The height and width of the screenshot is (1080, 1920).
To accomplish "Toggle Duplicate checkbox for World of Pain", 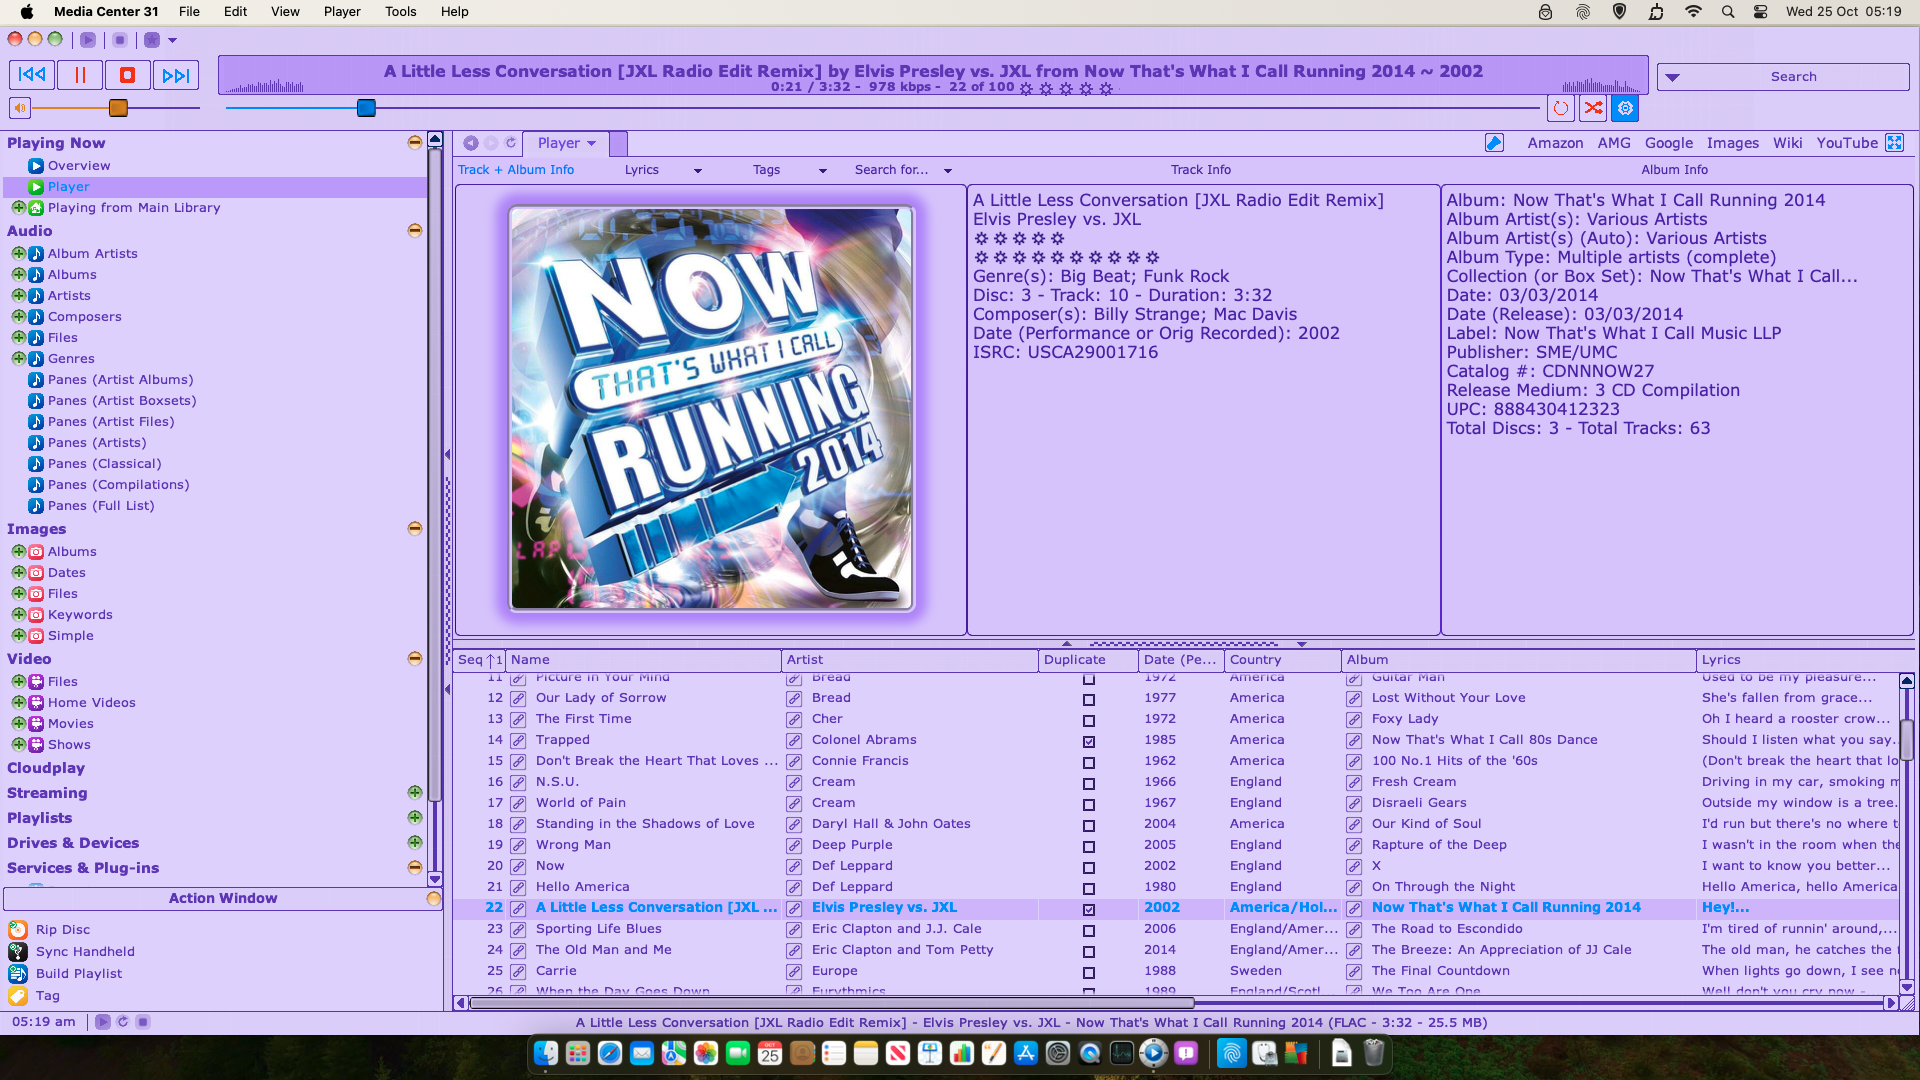I will pos(1089,804).
